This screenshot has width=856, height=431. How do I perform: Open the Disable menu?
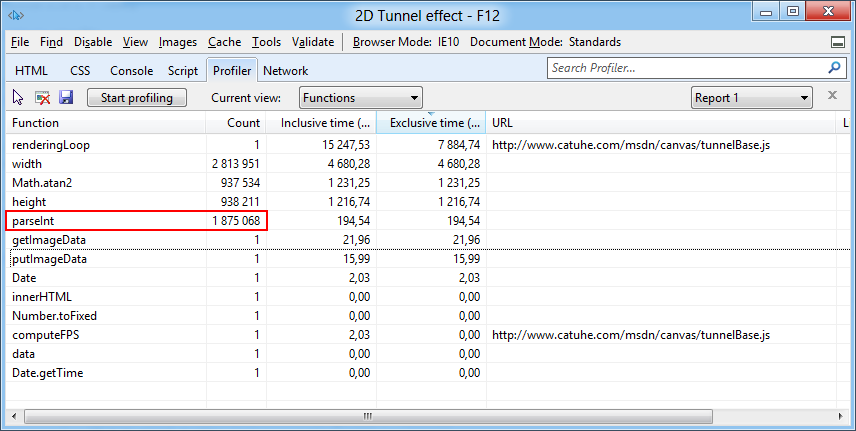(93, 42)
